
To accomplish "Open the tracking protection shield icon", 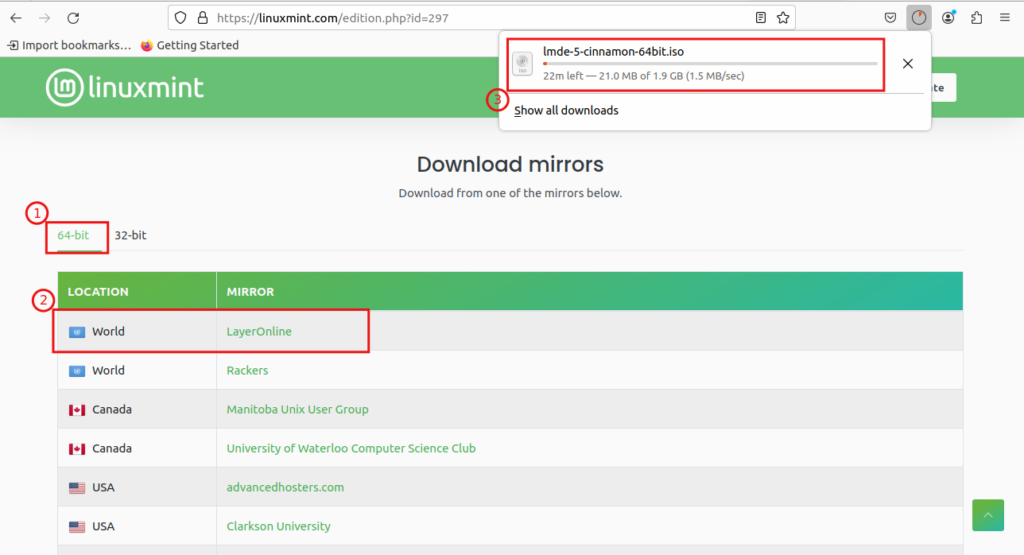I will [181, 18].
